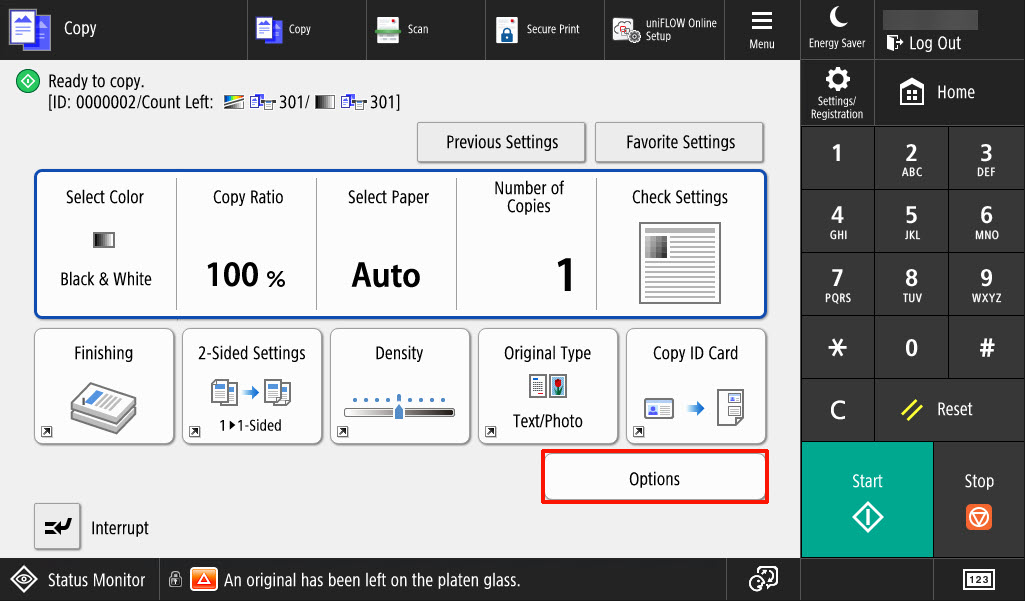Tap the Reset key
1025x601 pixels.
coord(949,409)
